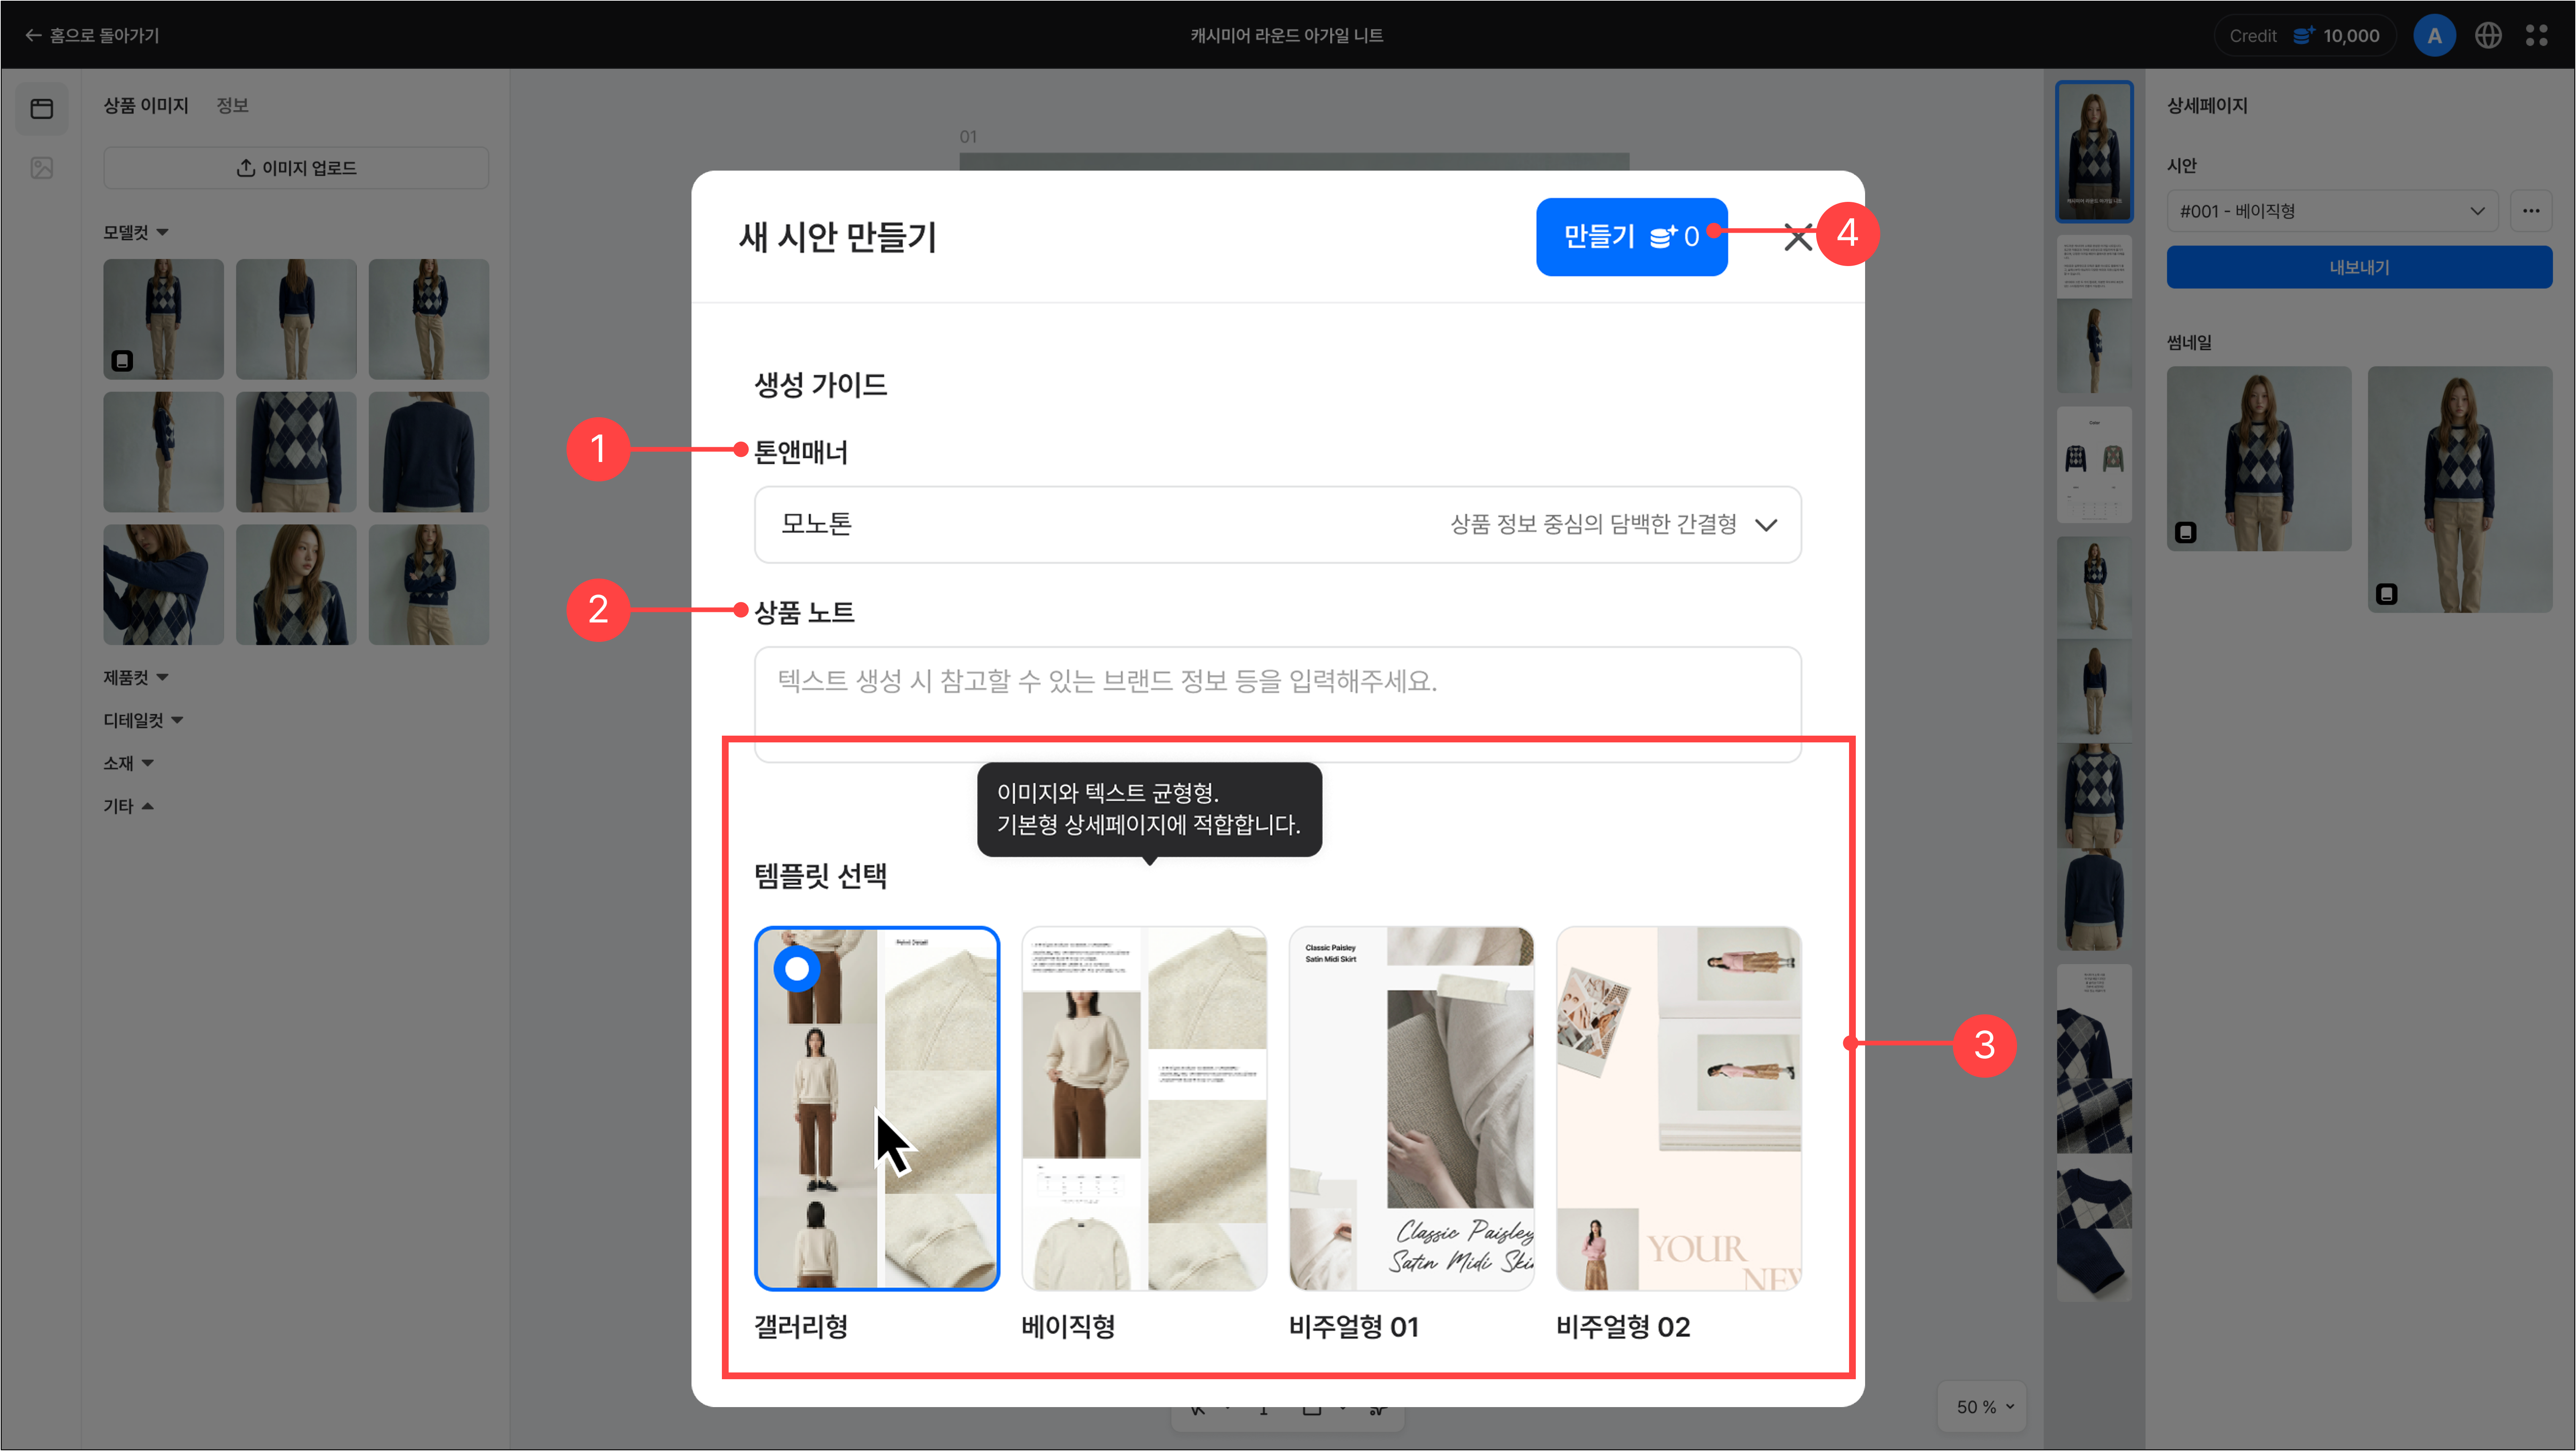The height and width of the screenshot is (1451, 2576).
Task: Select the image gallery sidebar icon
Action: pos(42,168)
